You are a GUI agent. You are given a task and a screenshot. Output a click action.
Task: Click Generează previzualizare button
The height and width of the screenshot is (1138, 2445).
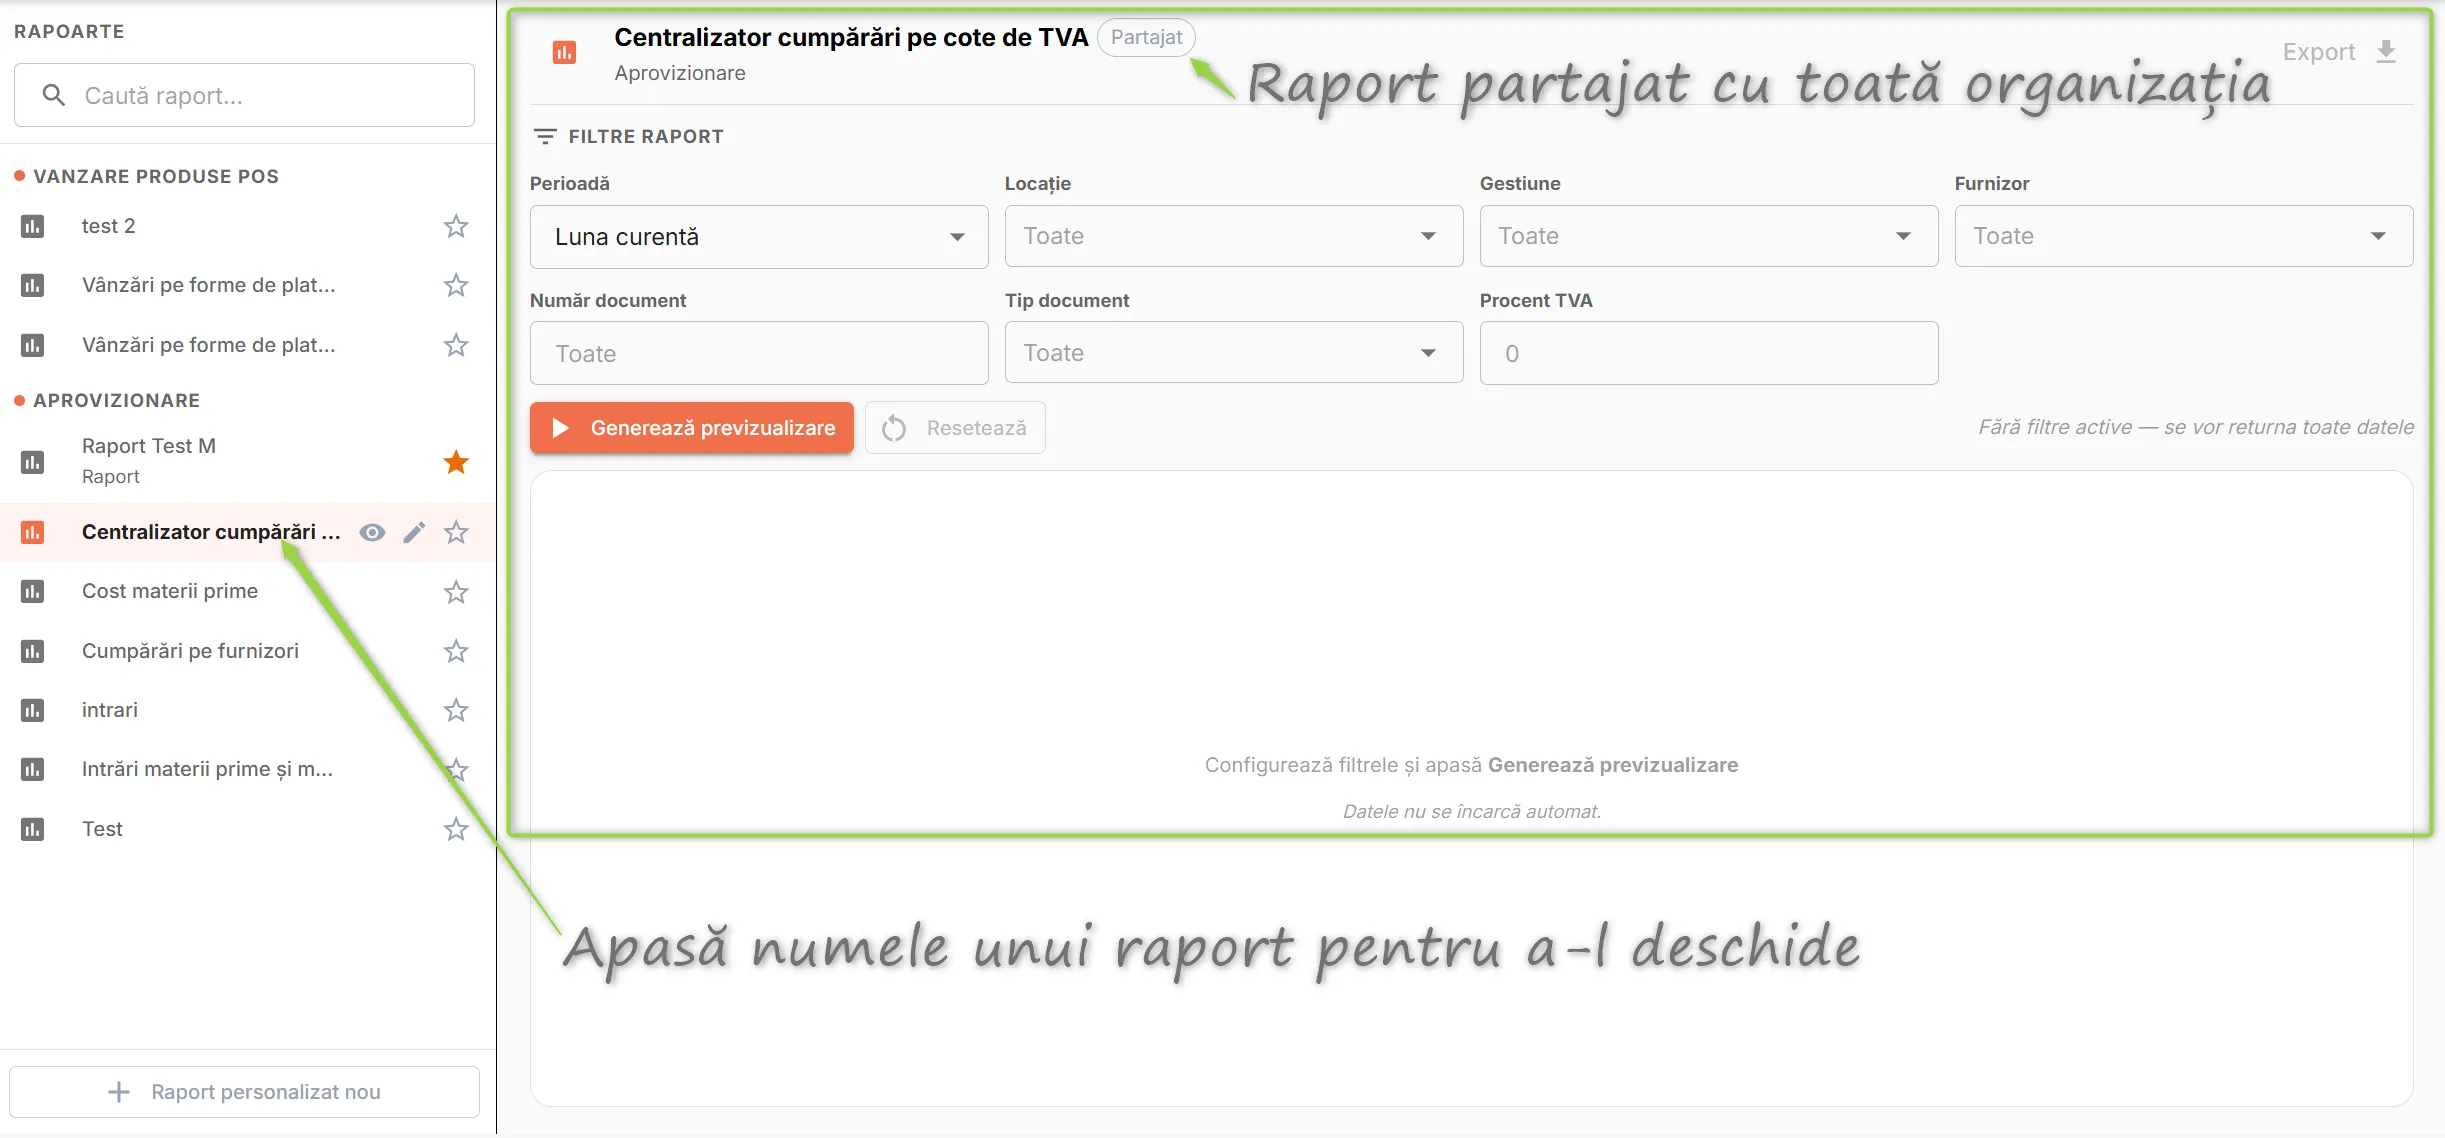click(x=692, y=428)
